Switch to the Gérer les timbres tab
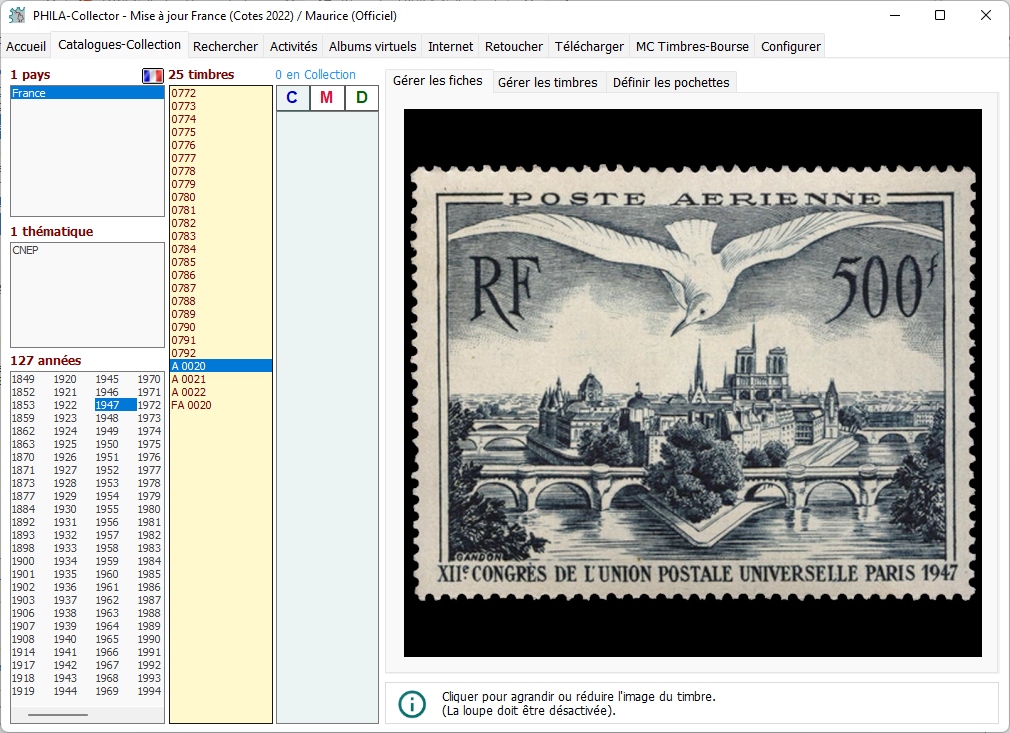This screenshot has height=733, width=1010. [548, 82]
